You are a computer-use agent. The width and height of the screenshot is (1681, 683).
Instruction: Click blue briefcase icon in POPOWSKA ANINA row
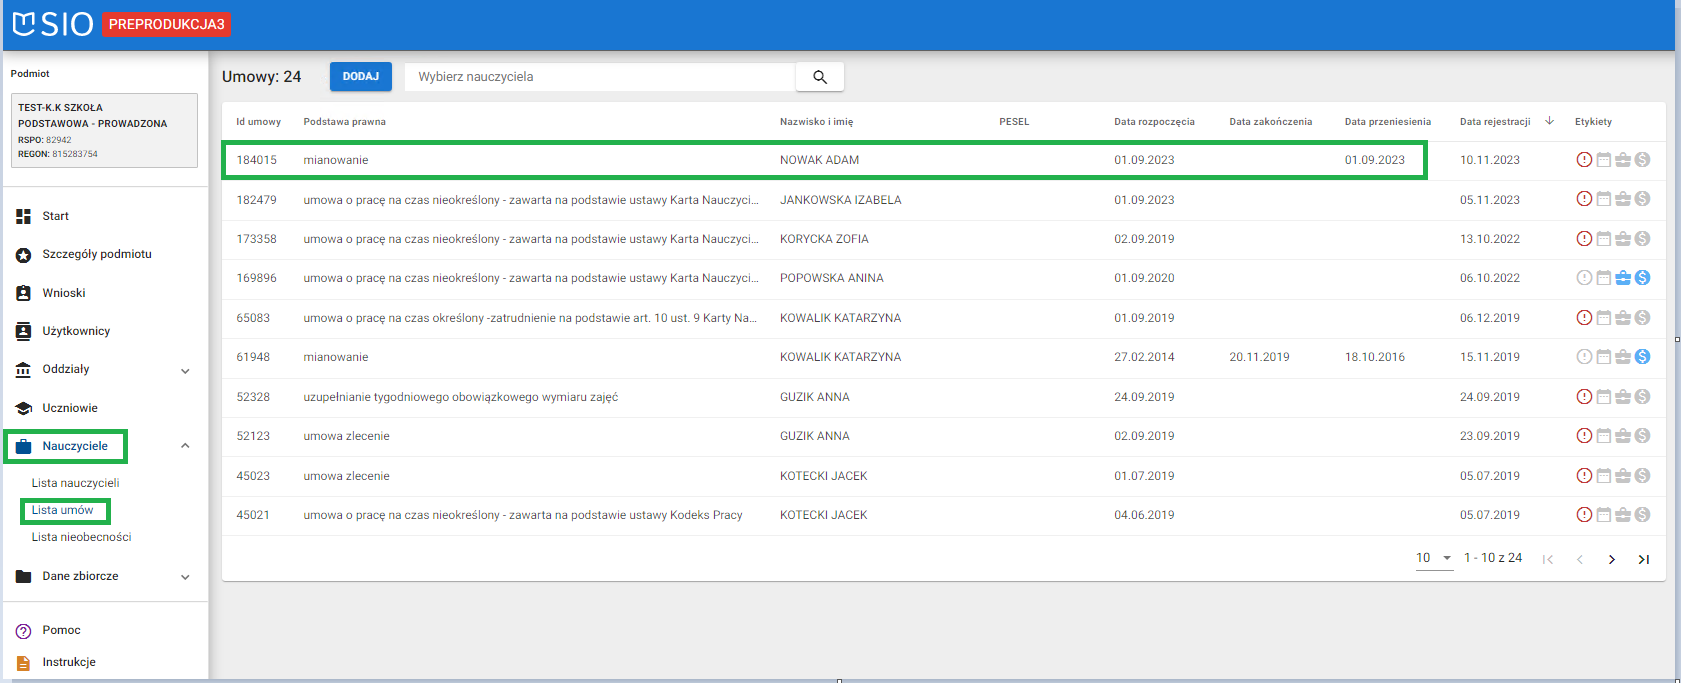[x=1623, y=278]
